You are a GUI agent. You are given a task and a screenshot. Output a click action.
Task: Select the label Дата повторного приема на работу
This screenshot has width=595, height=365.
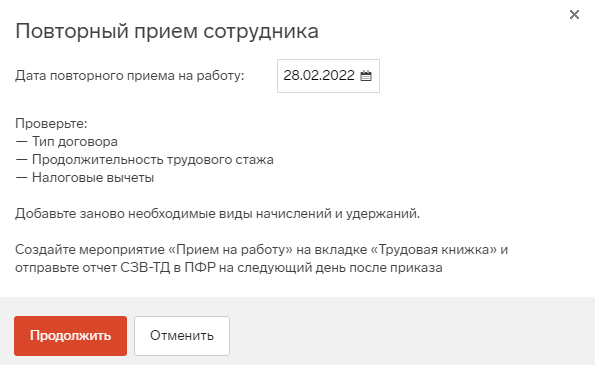point(130,76)
